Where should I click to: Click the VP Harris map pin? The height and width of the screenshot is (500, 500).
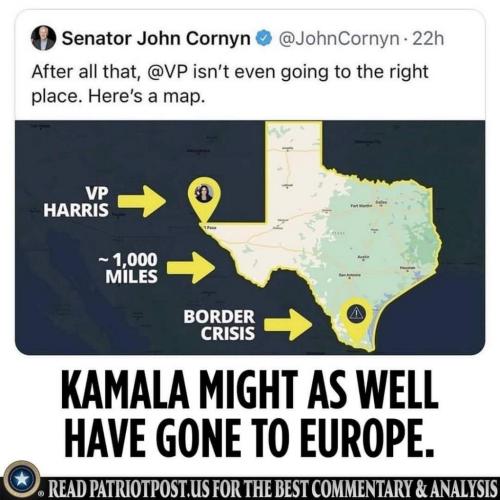[204, 199]
